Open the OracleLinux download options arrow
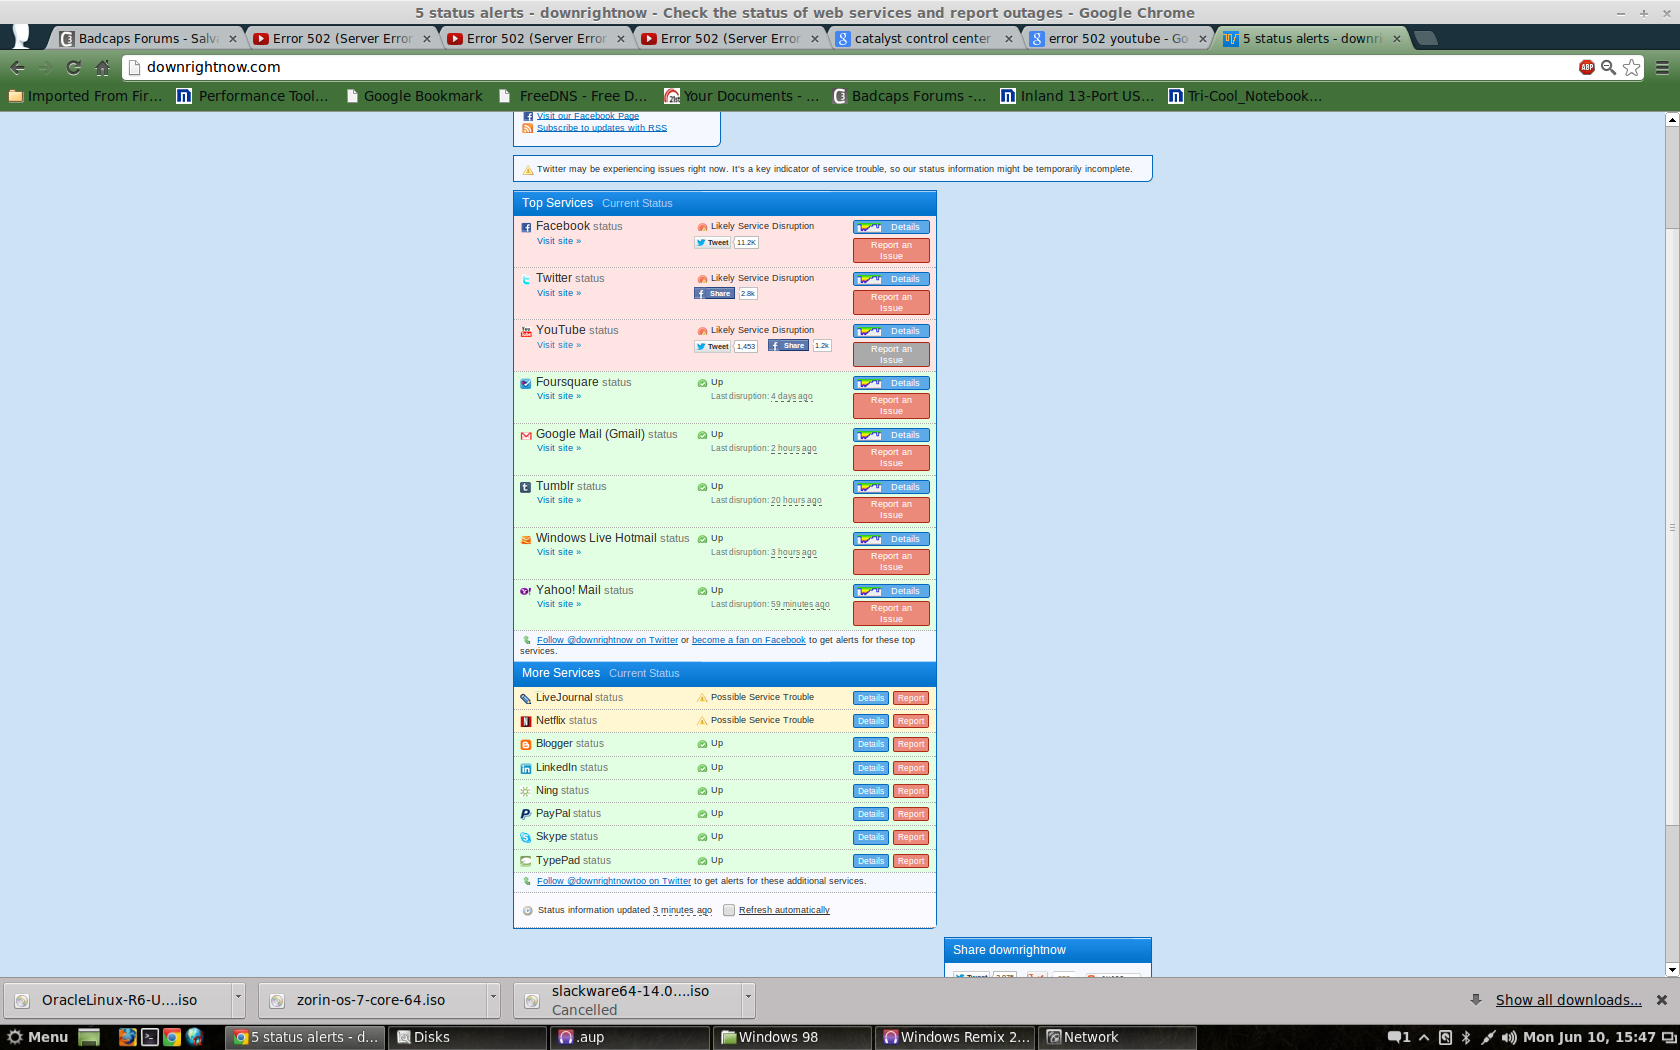 point(238,1000)
